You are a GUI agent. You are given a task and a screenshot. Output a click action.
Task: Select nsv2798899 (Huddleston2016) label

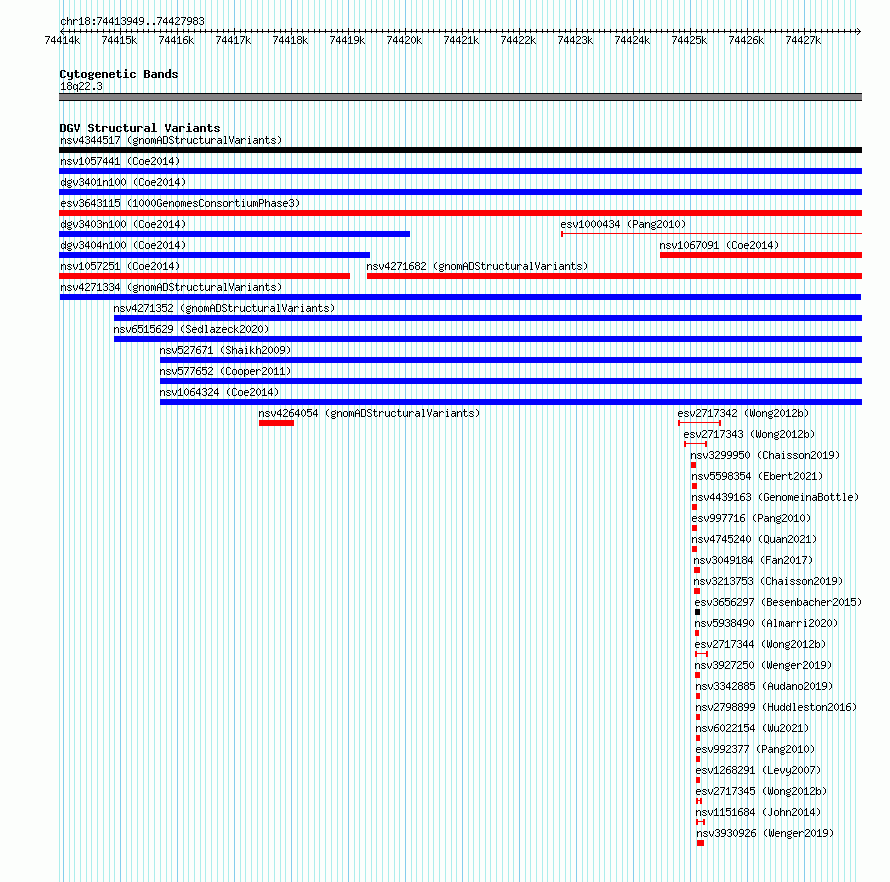click(776, 707)
